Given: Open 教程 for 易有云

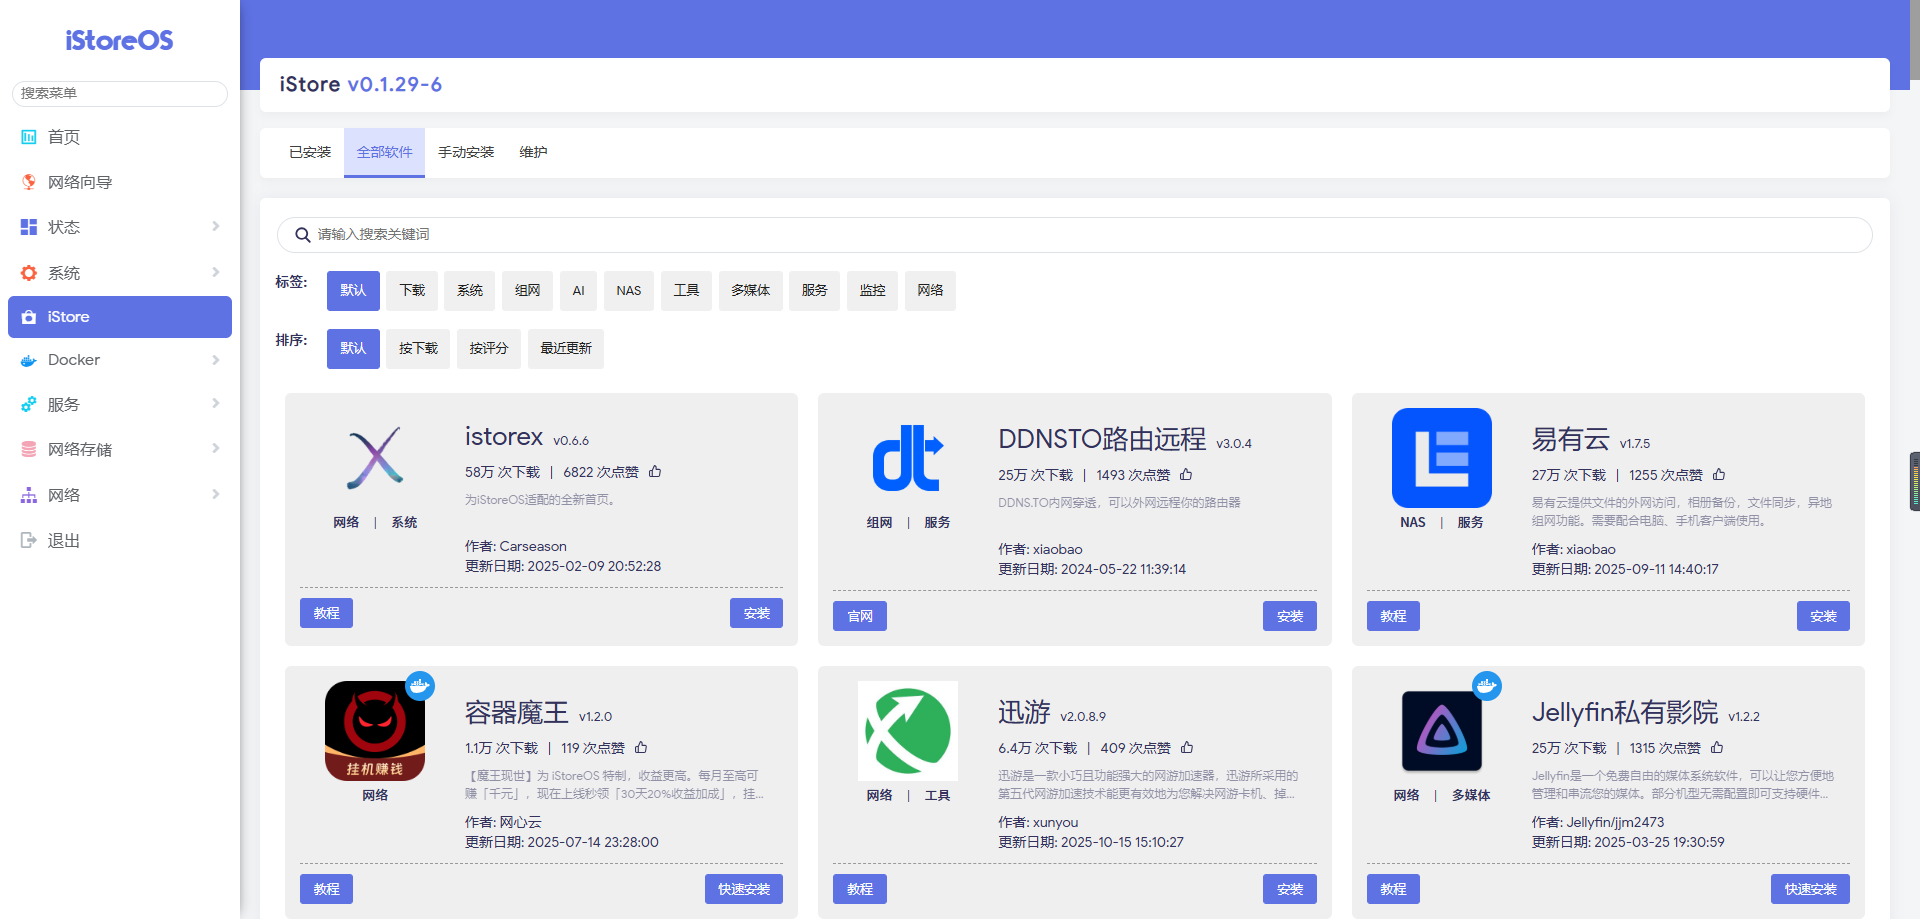Looking at the screenshot, I should point(1393,616).
